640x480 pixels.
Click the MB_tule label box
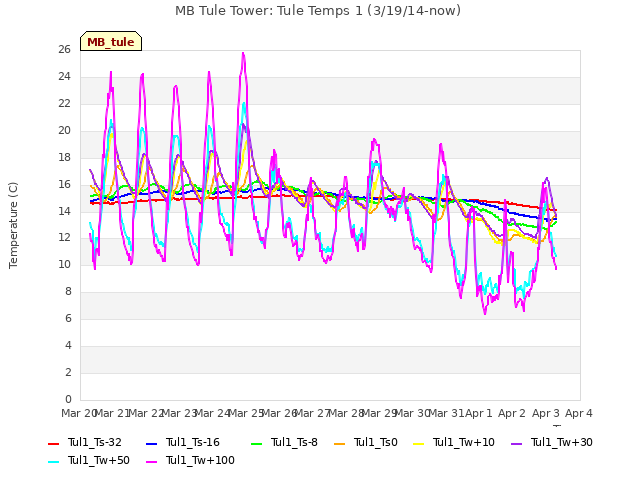point(111,41)
